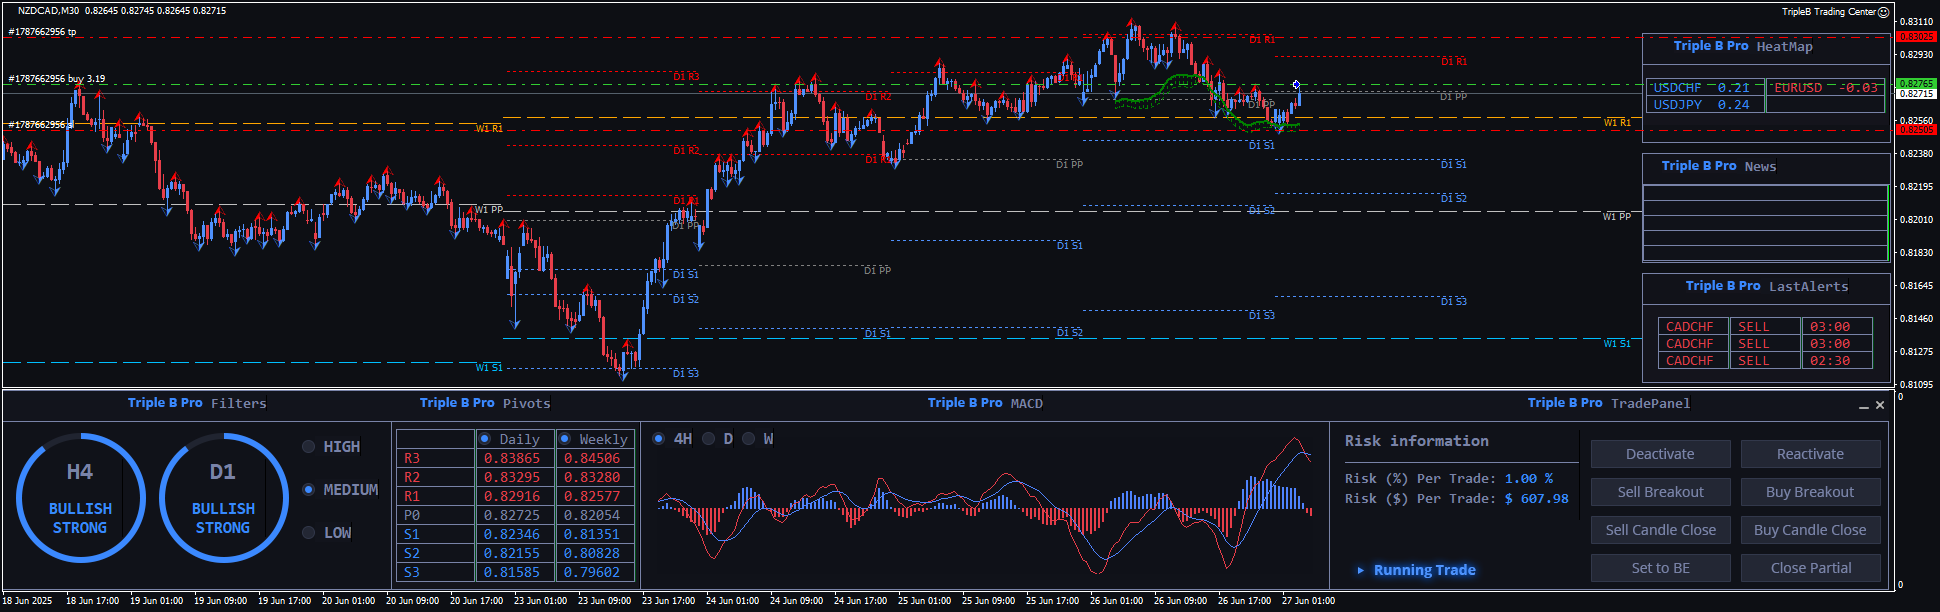
Task: Click the TripleB Trading Center smiley icon
Action: pos(1884,12)
